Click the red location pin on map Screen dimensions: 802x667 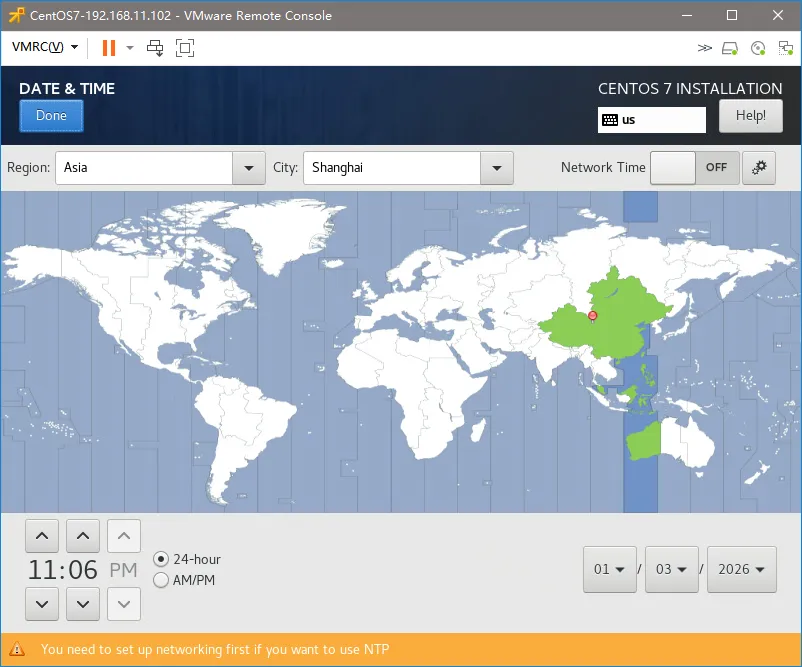pyautogui.click(x=592, y=315)
